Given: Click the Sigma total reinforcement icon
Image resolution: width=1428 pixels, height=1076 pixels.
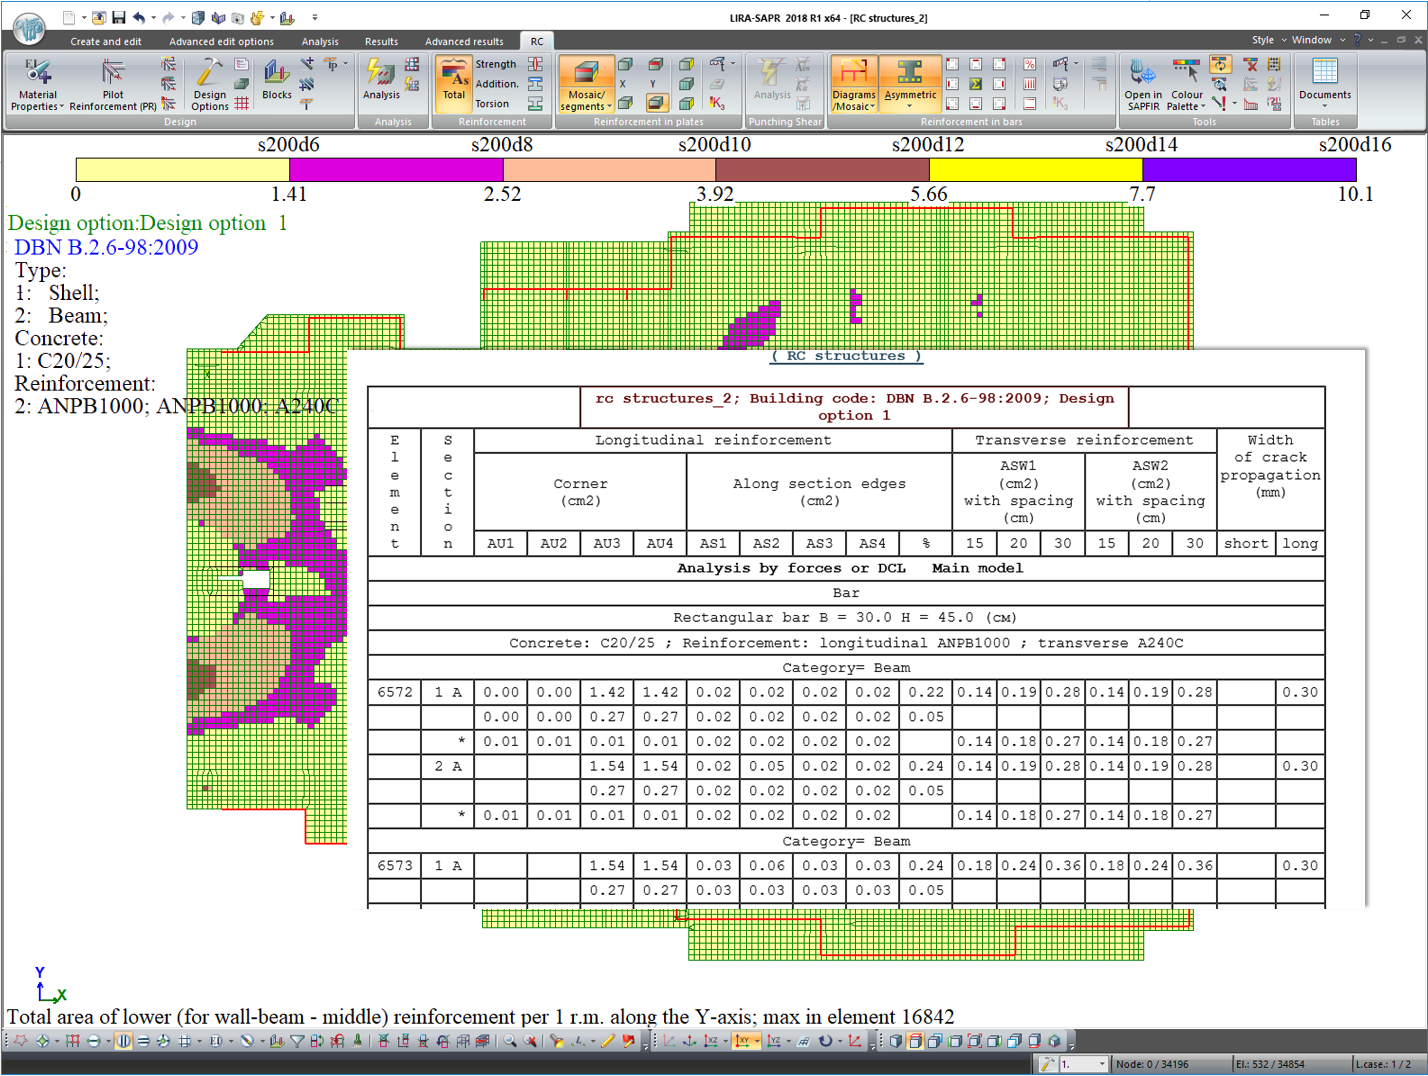Looking at the screenshot, I should pos(974,84).
